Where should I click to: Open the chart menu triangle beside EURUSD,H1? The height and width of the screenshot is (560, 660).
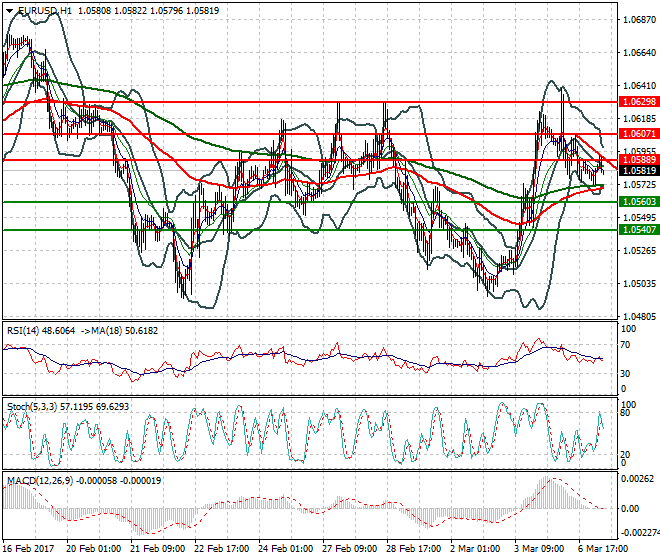point(10,11)
